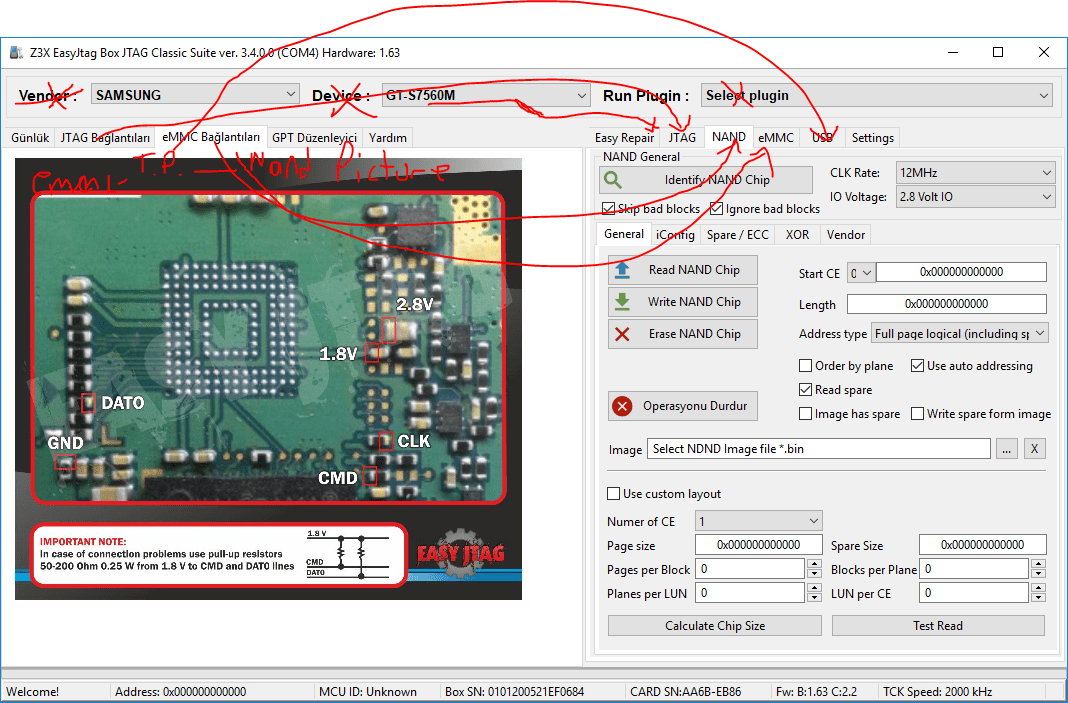Click the magnifier icon on Identify NAND Chip
The height and width of the screenshot is (703, 1068).
[613, 180]
